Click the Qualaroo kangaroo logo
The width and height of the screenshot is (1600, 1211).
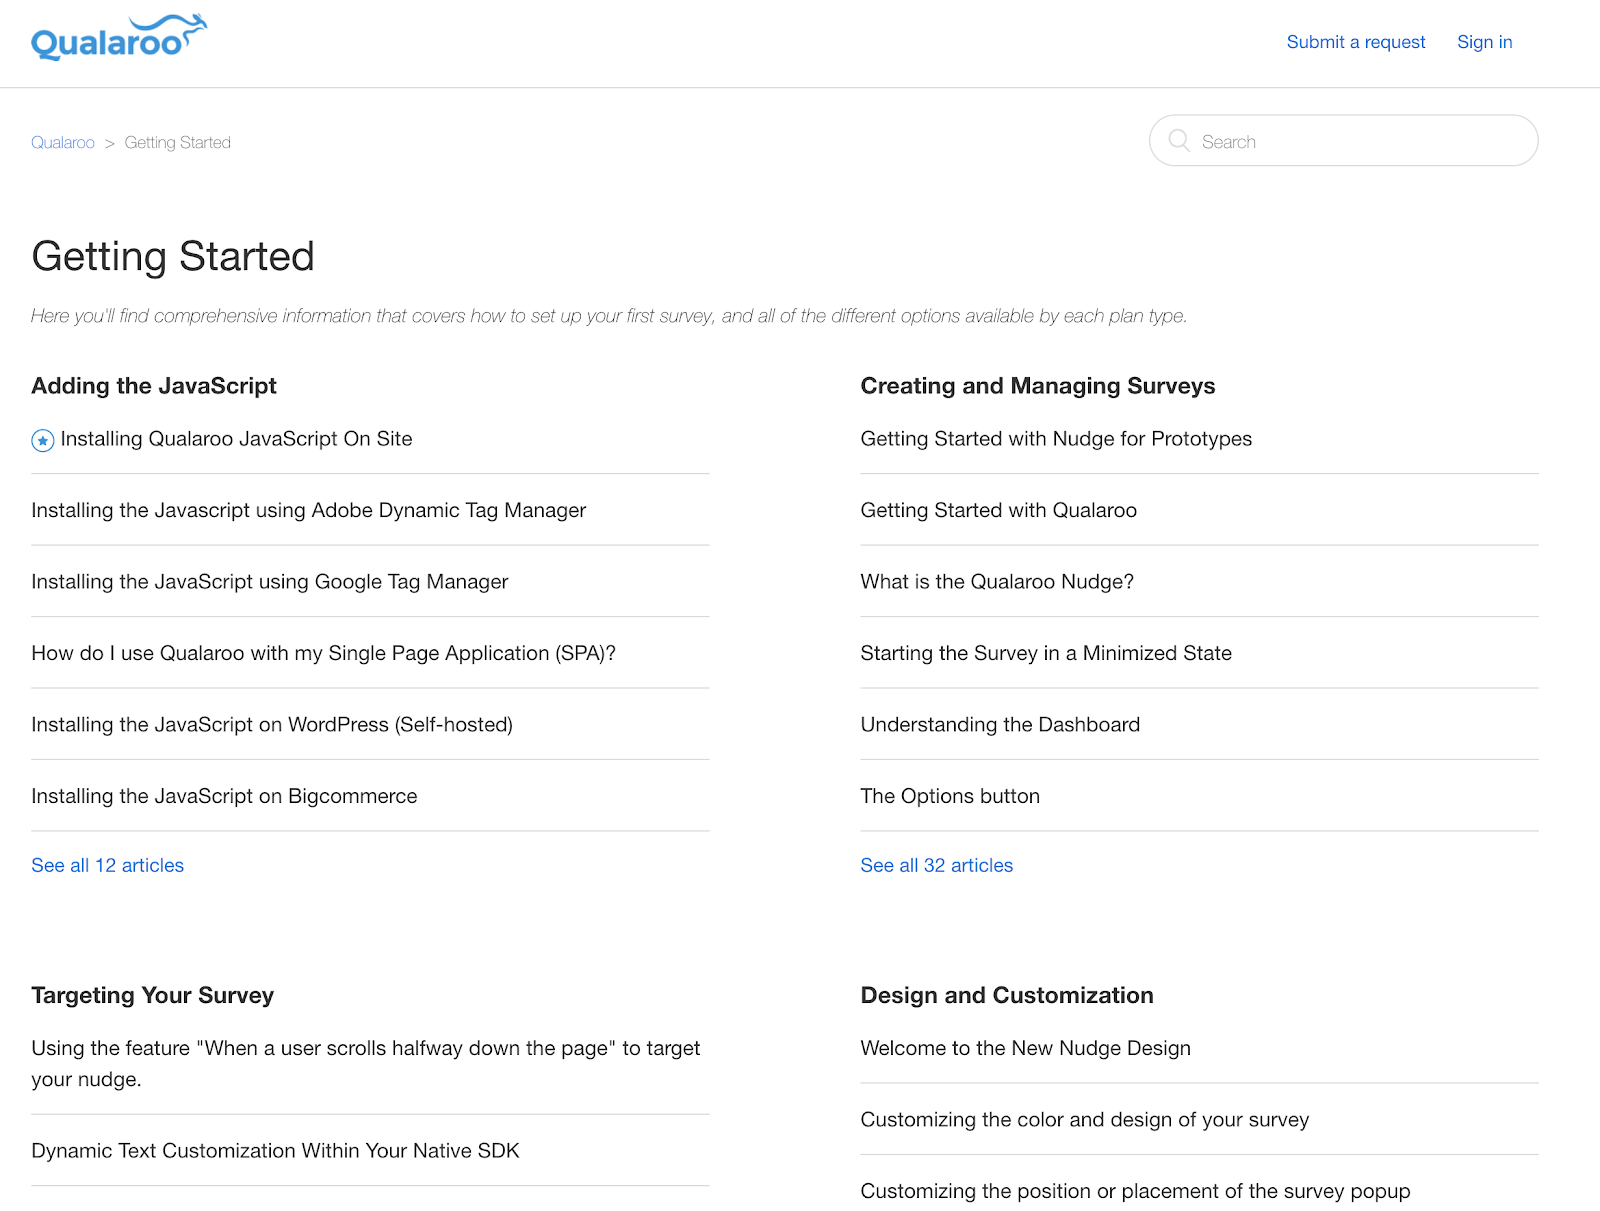(118, 38)
